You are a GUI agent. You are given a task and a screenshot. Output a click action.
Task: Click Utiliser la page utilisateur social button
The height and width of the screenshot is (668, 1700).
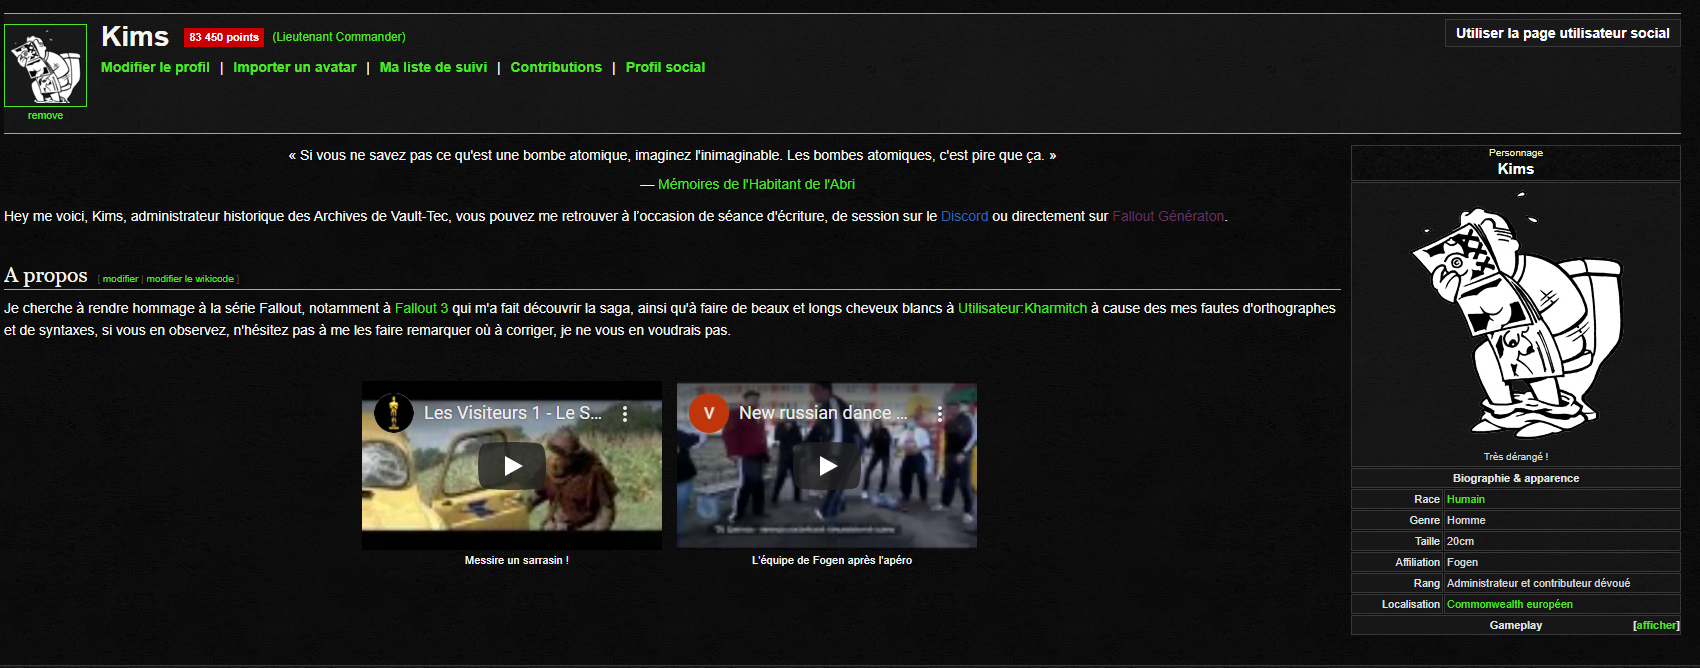point(1562,33)
